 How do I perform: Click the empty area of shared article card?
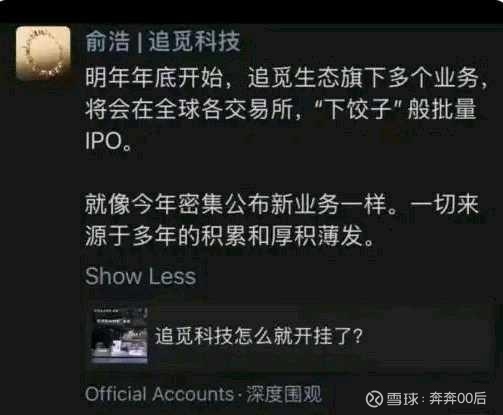[427, 336]
